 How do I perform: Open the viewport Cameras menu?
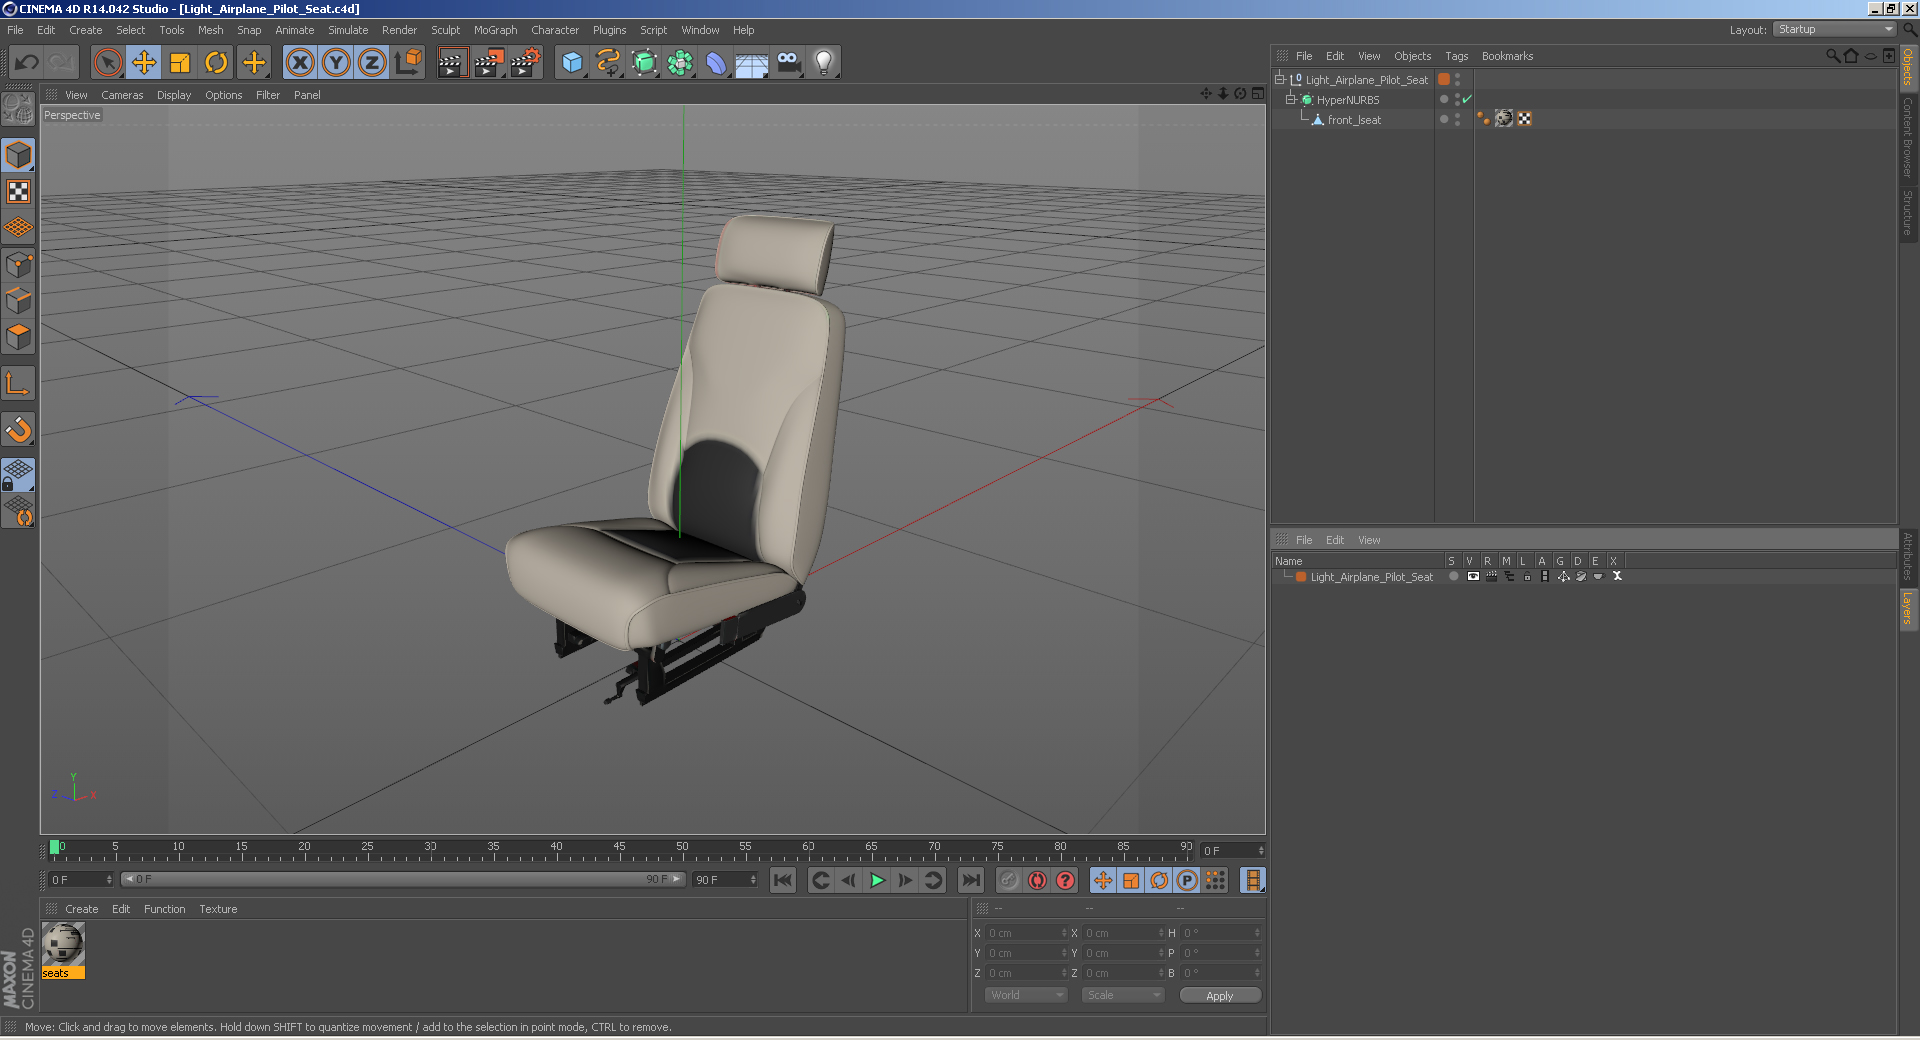coord(122,95)
